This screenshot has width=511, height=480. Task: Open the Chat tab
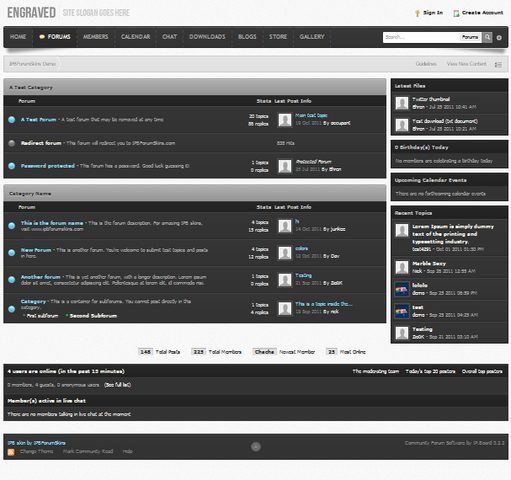(x=169, y=37)
